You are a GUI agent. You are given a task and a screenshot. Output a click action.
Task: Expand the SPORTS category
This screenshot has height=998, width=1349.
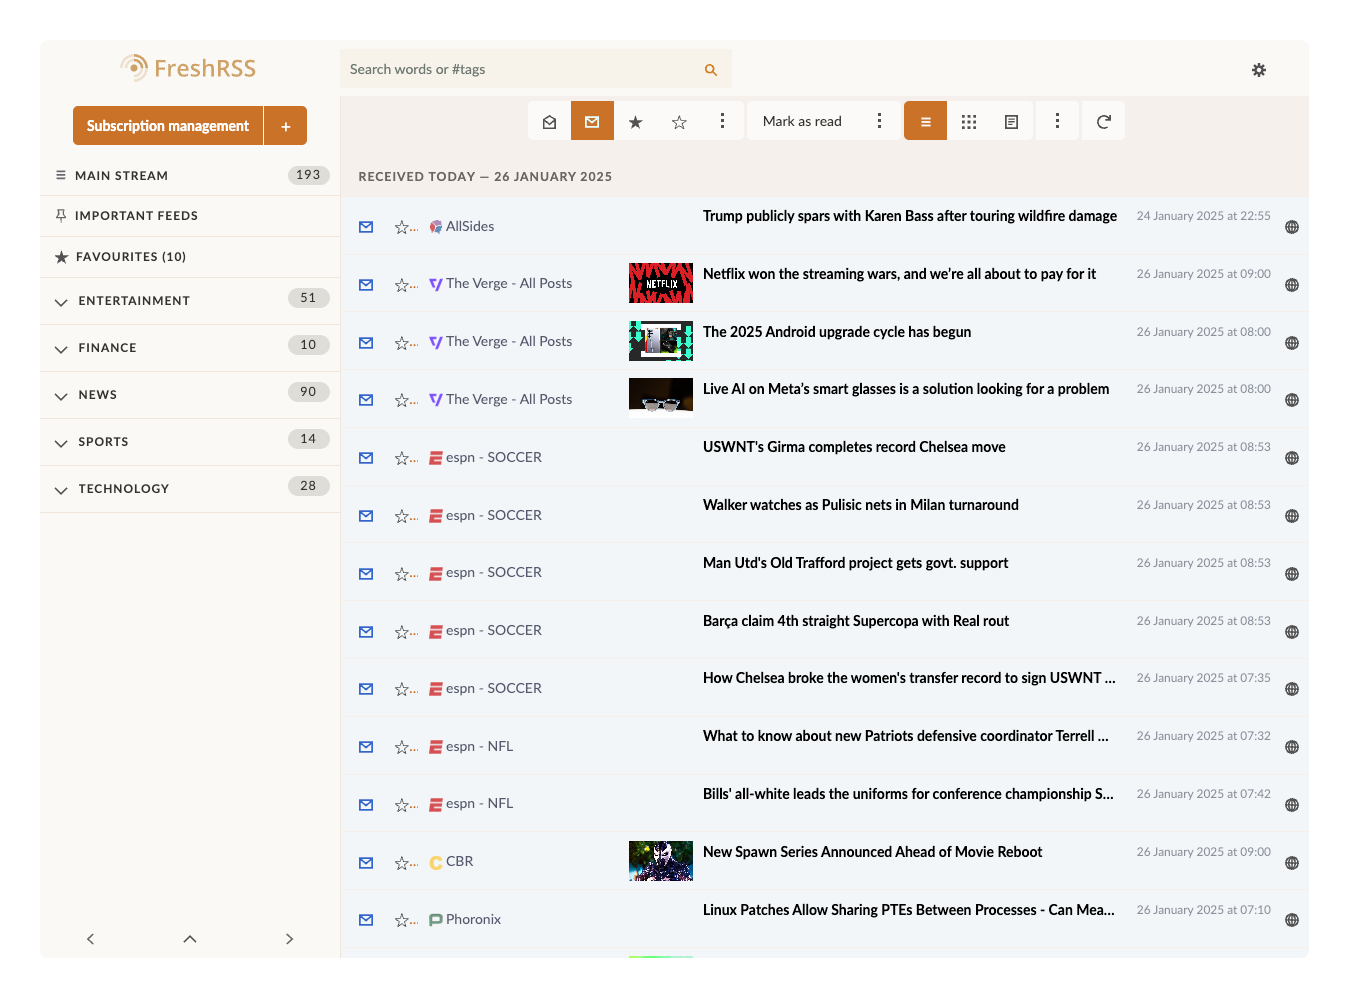tap(61, 442)
